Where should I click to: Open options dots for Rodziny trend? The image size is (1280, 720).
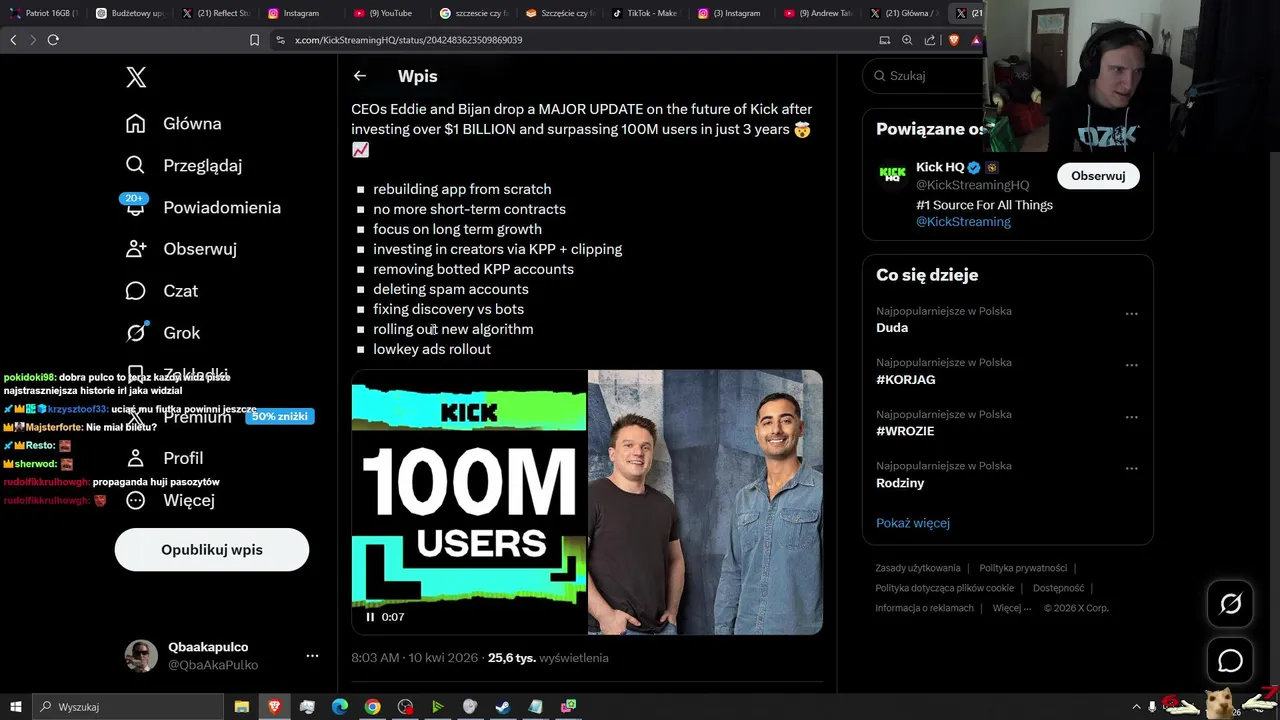[x=1132, y=468]
